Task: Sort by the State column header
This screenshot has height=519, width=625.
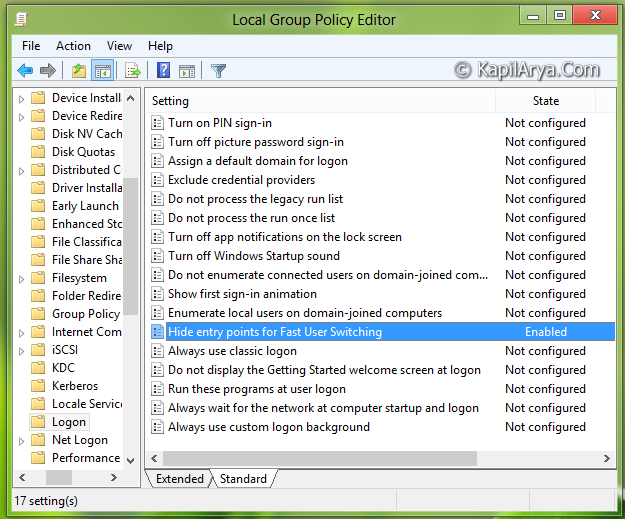Action: [545, 101]
